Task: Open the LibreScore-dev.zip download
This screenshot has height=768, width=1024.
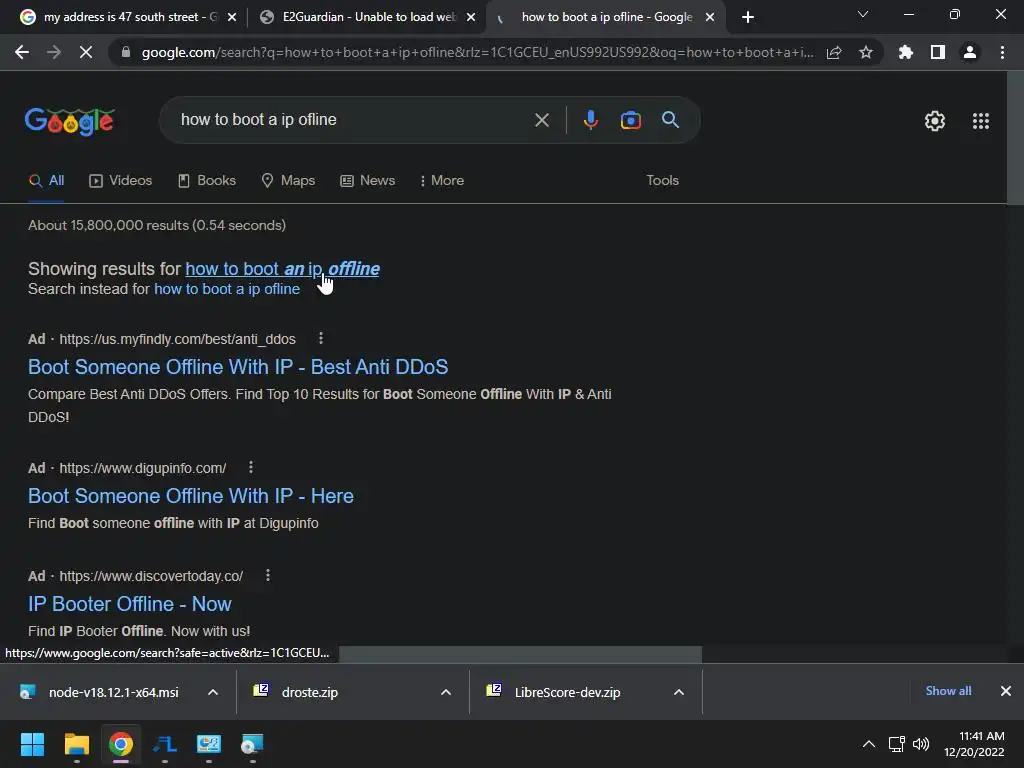Action: pyautogui.click(x=568, y=692)
